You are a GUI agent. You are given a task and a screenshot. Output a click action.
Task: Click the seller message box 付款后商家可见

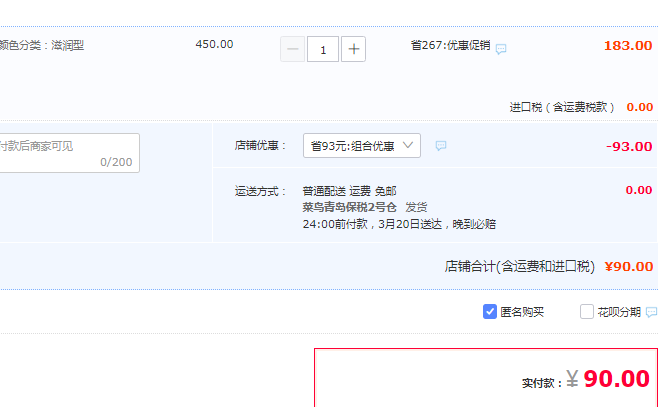[x=69, y=153]
